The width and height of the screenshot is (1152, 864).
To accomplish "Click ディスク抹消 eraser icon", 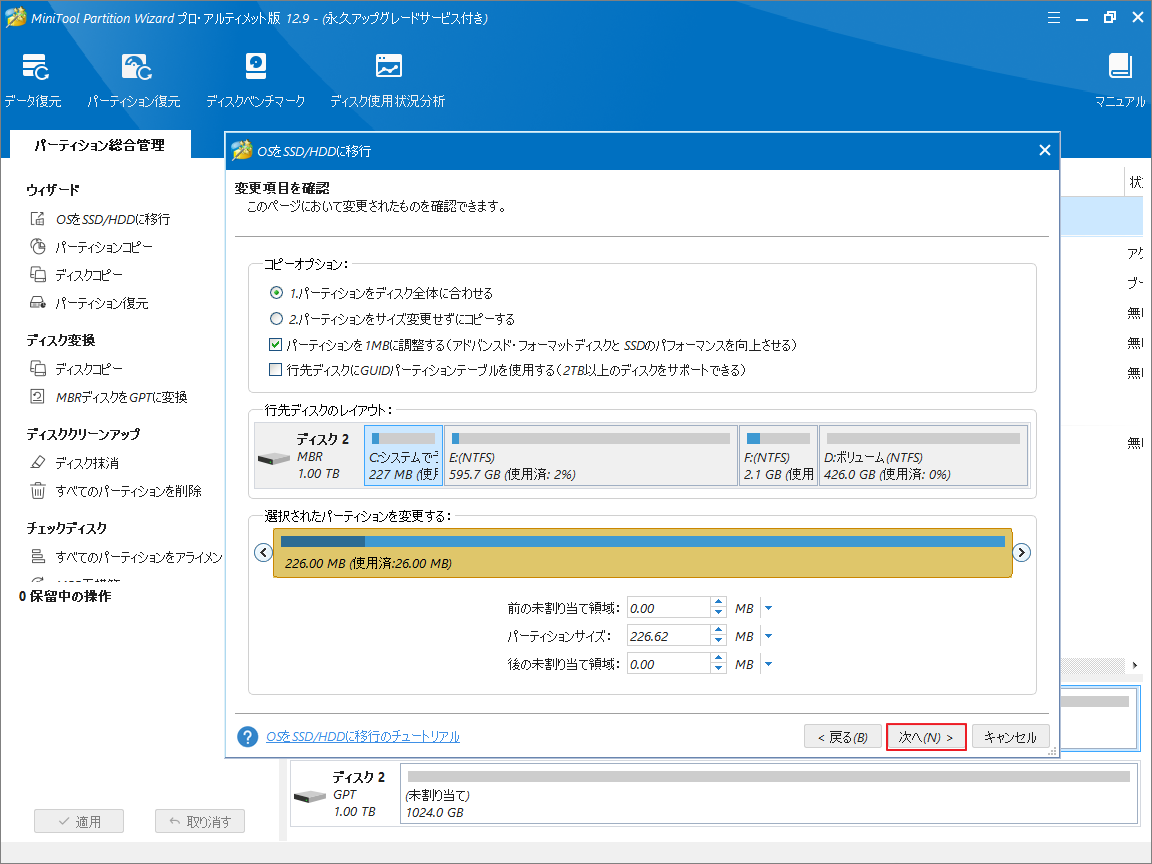I will point(37,462).
